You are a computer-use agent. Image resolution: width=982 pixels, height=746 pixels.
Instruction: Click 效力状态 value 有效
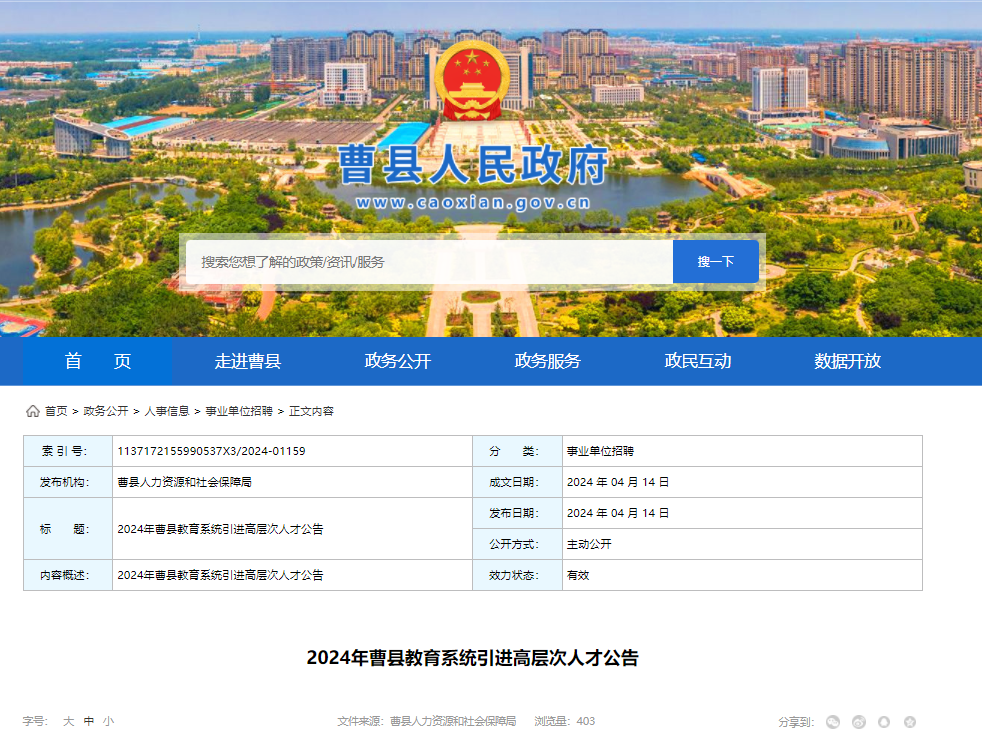click(x=577, y=575)
